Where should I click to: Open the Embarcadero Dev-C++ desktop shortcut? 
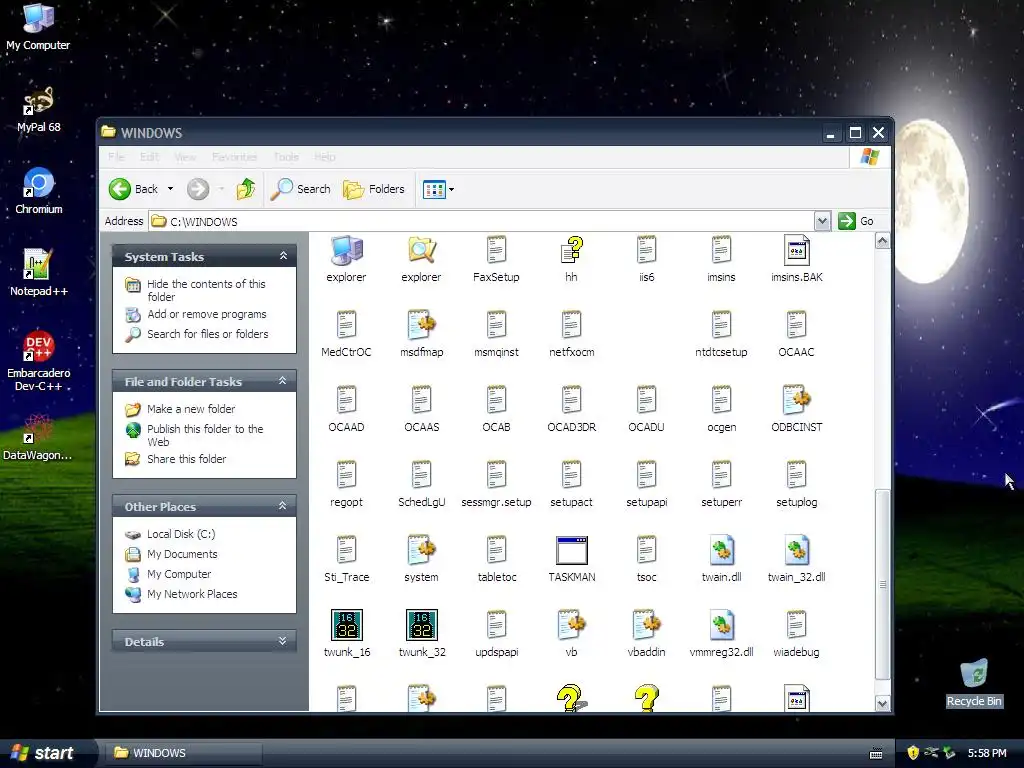(x=39, y=360)
